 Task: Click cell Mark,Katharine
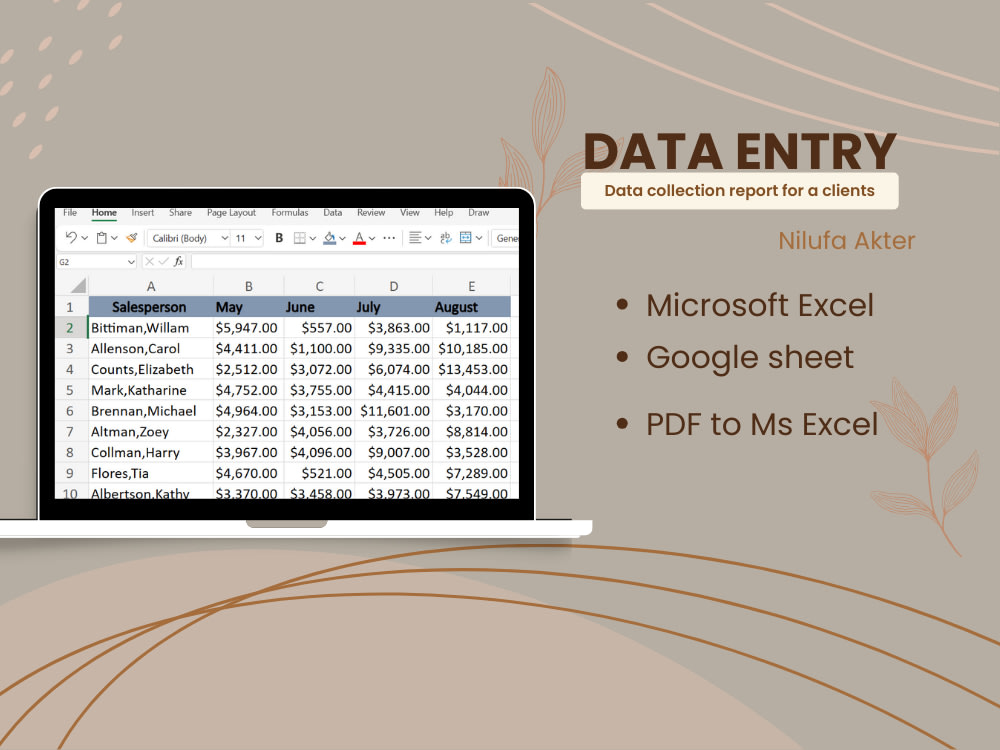pyautogui.click(x=151, y=390)
